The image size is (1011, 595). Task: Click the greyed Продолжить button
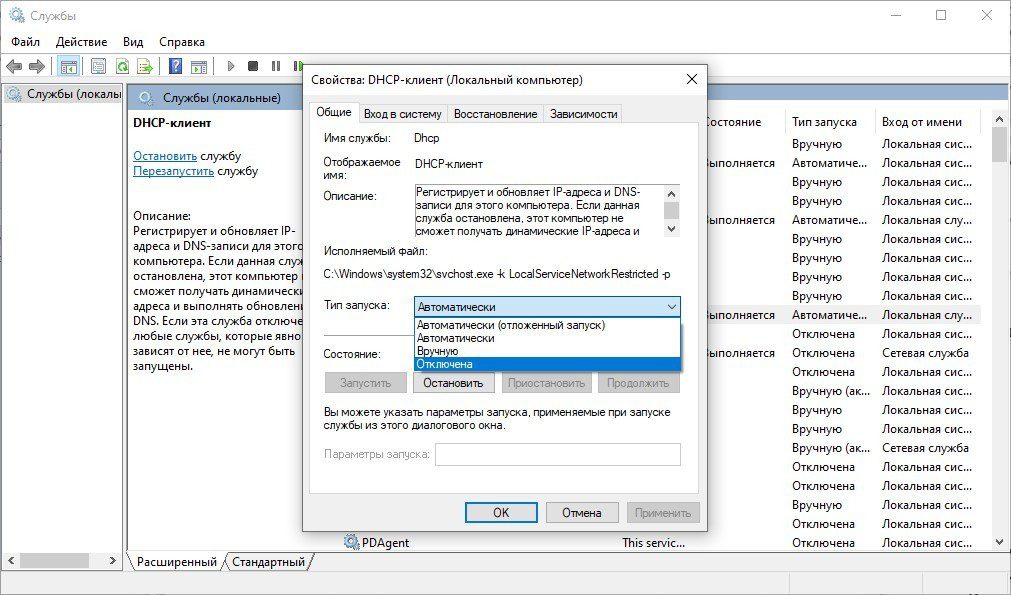pyautogui.click(x=638, y=383)
